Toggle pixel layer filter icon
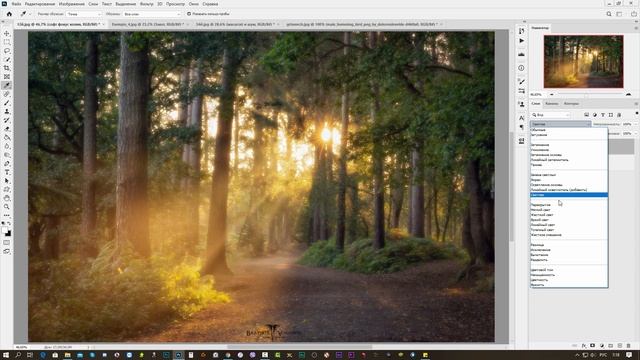 [587, 115]
